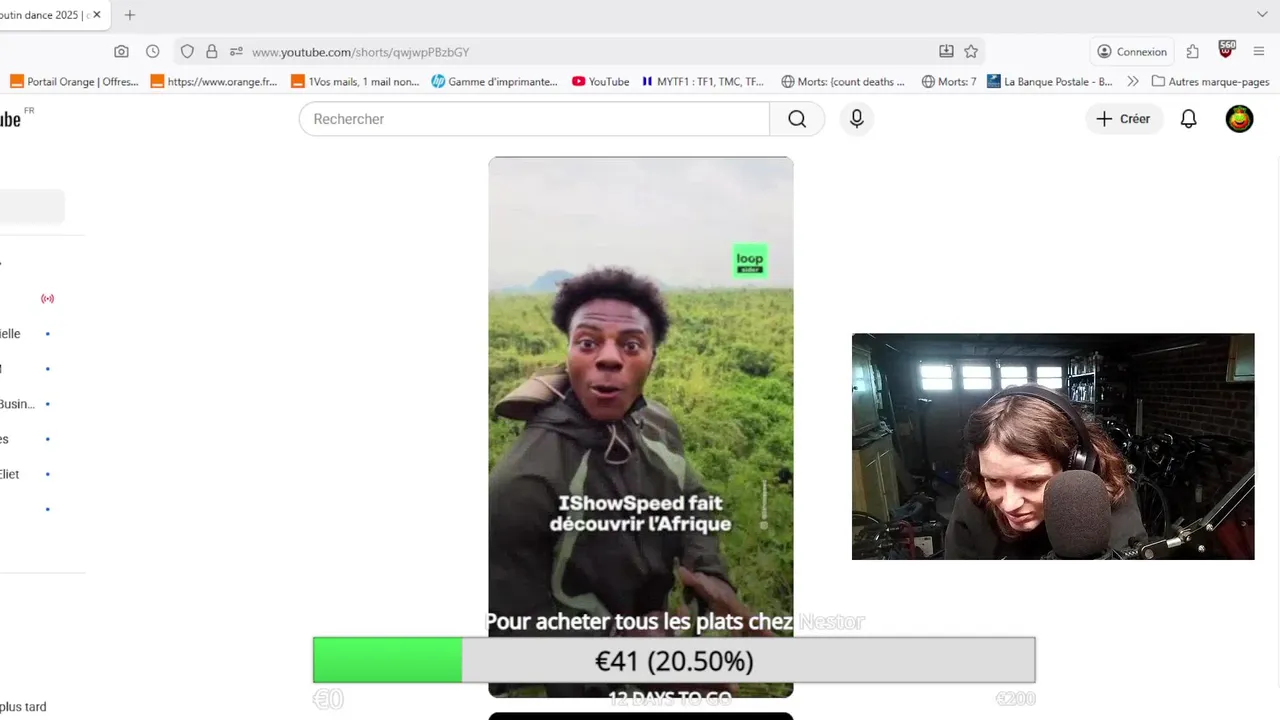Click the site security padlock icon

pos(211,52)
